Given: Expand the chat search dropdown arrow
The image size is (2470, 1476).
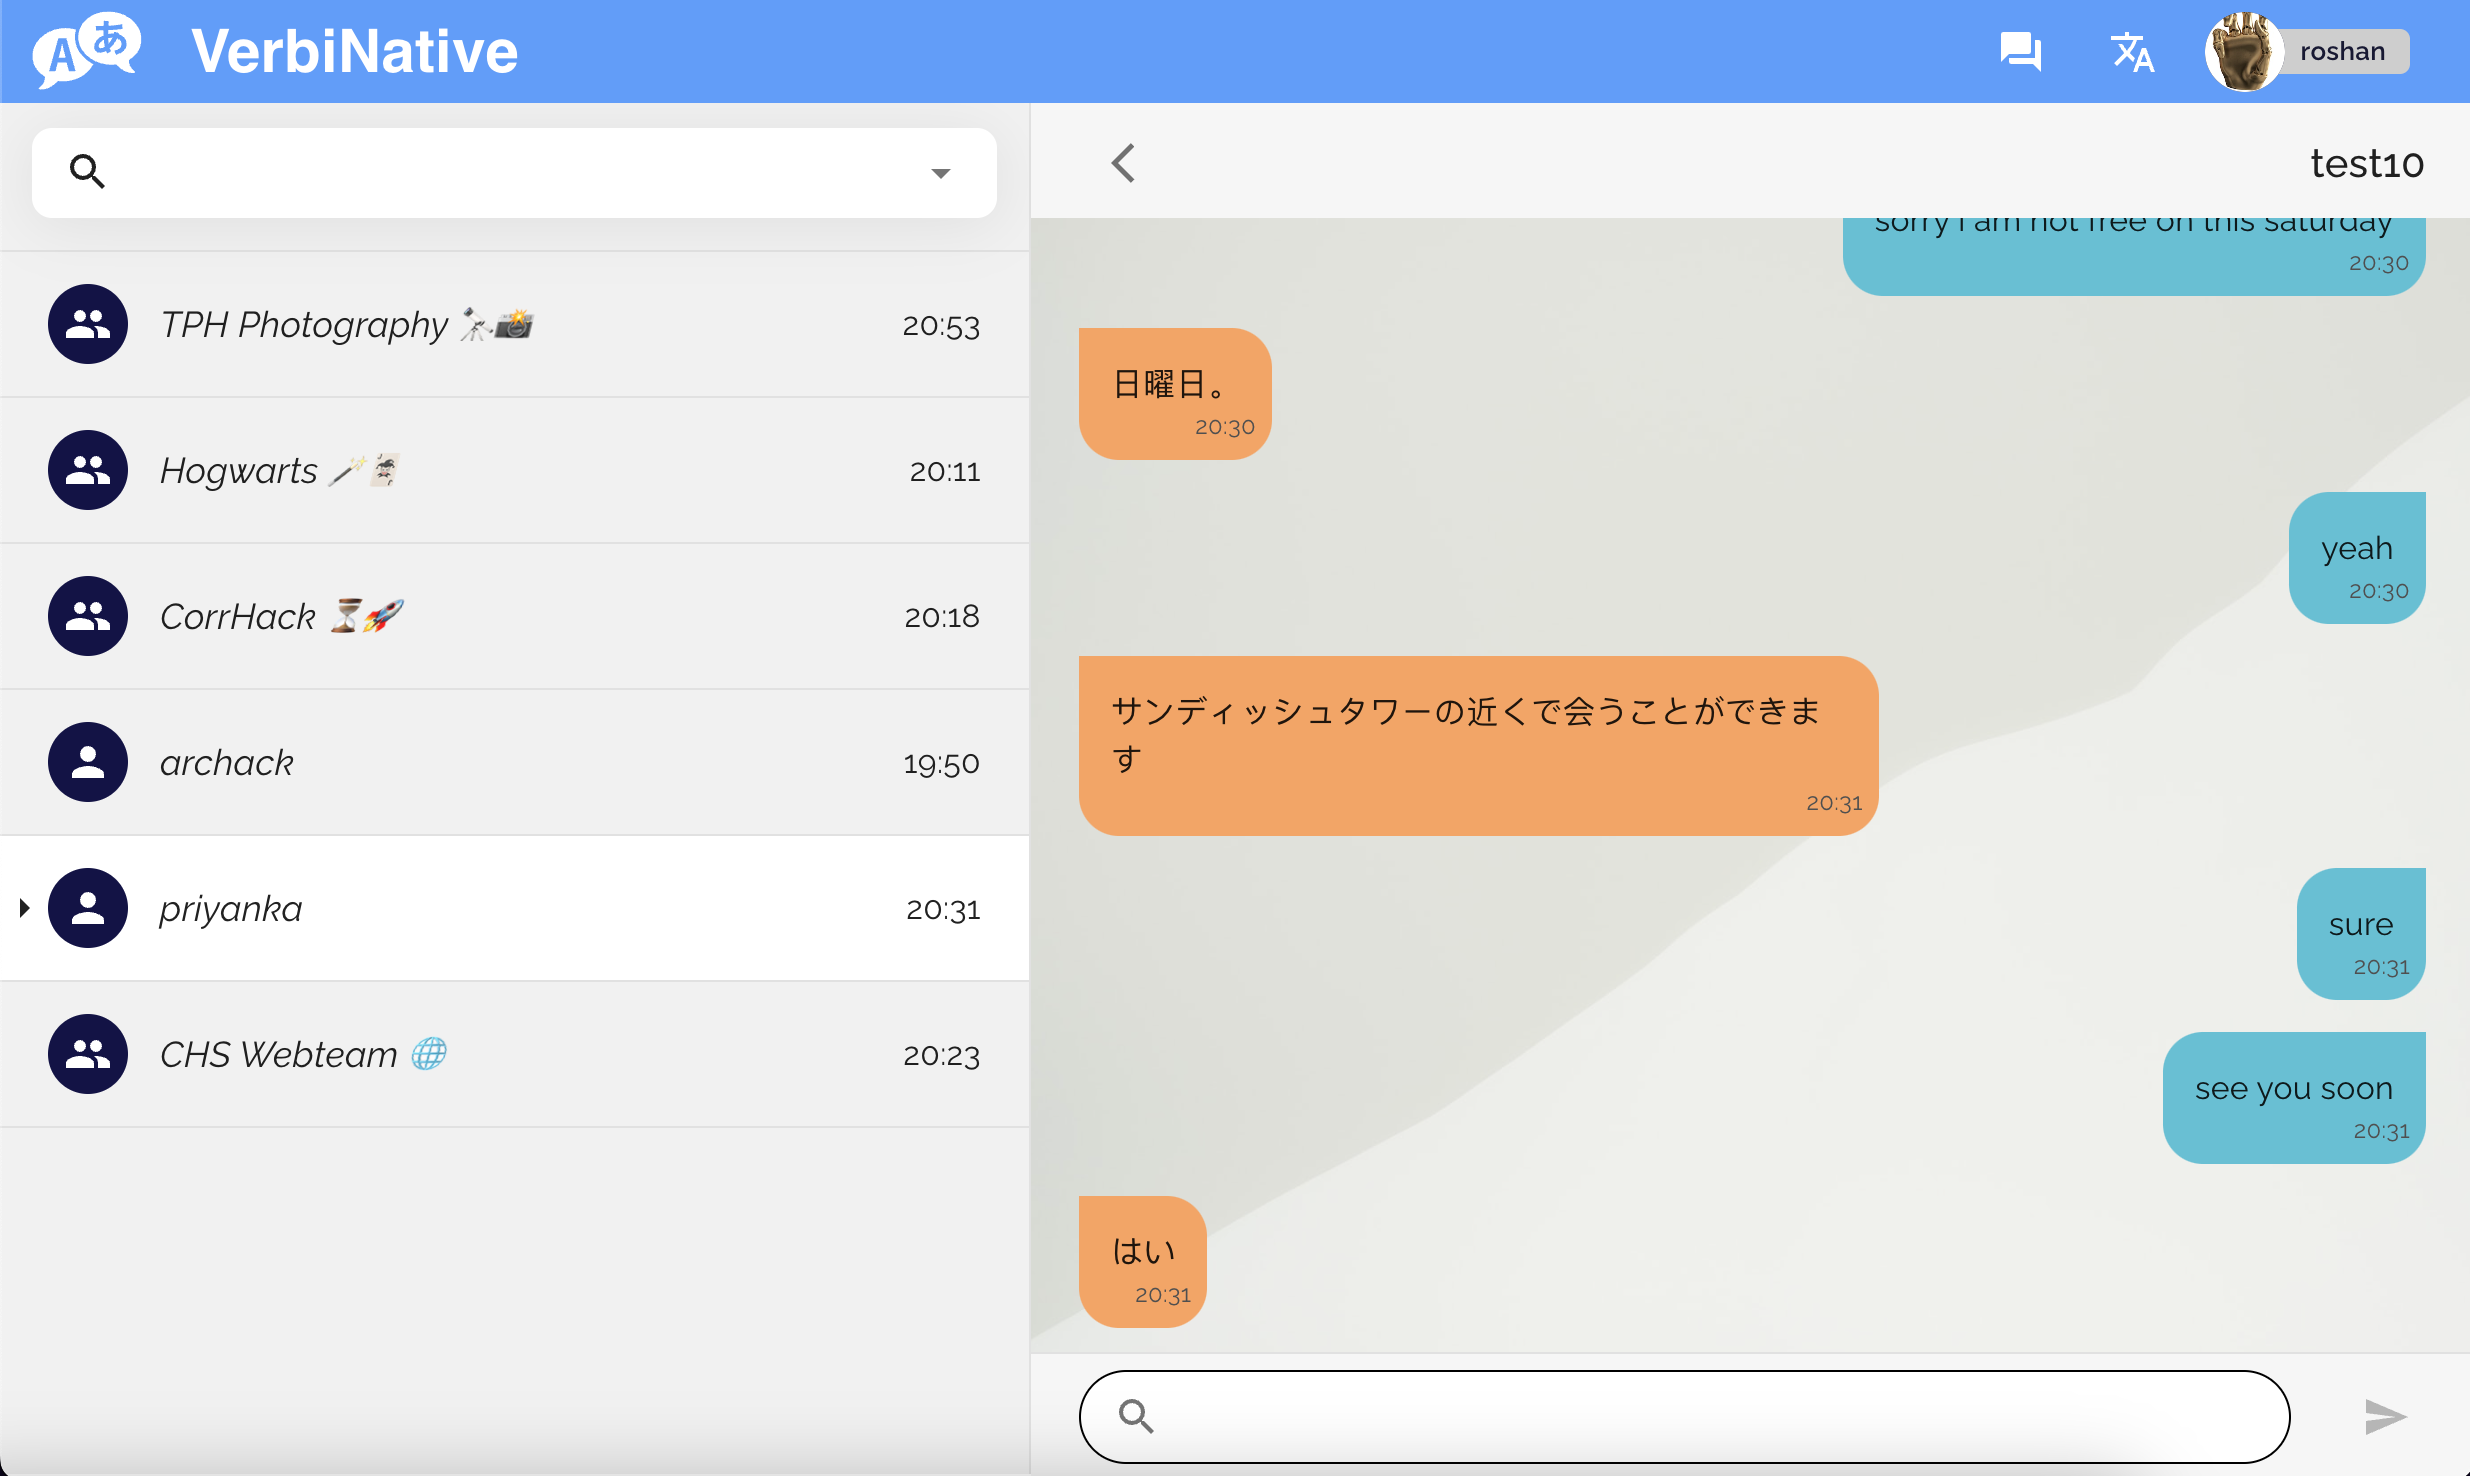Looking at the screenshot, I should [x=940, y=173].
